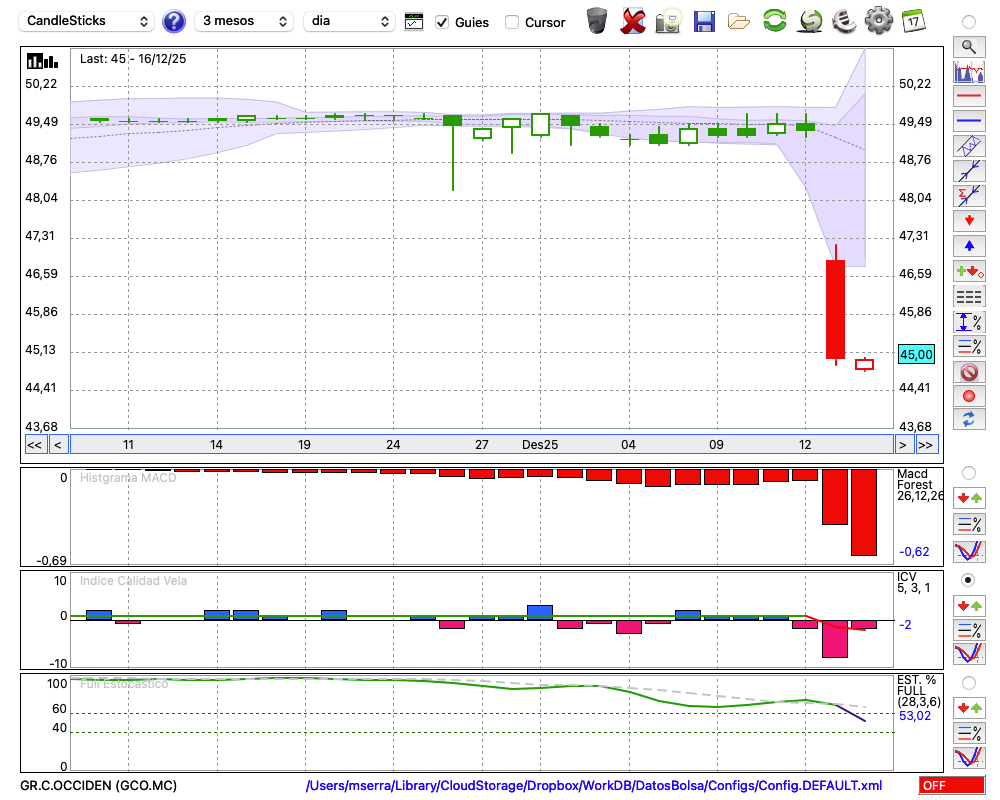Click the magnifier zoom tool
This screenshot has width=1000, height=800.
969,47
